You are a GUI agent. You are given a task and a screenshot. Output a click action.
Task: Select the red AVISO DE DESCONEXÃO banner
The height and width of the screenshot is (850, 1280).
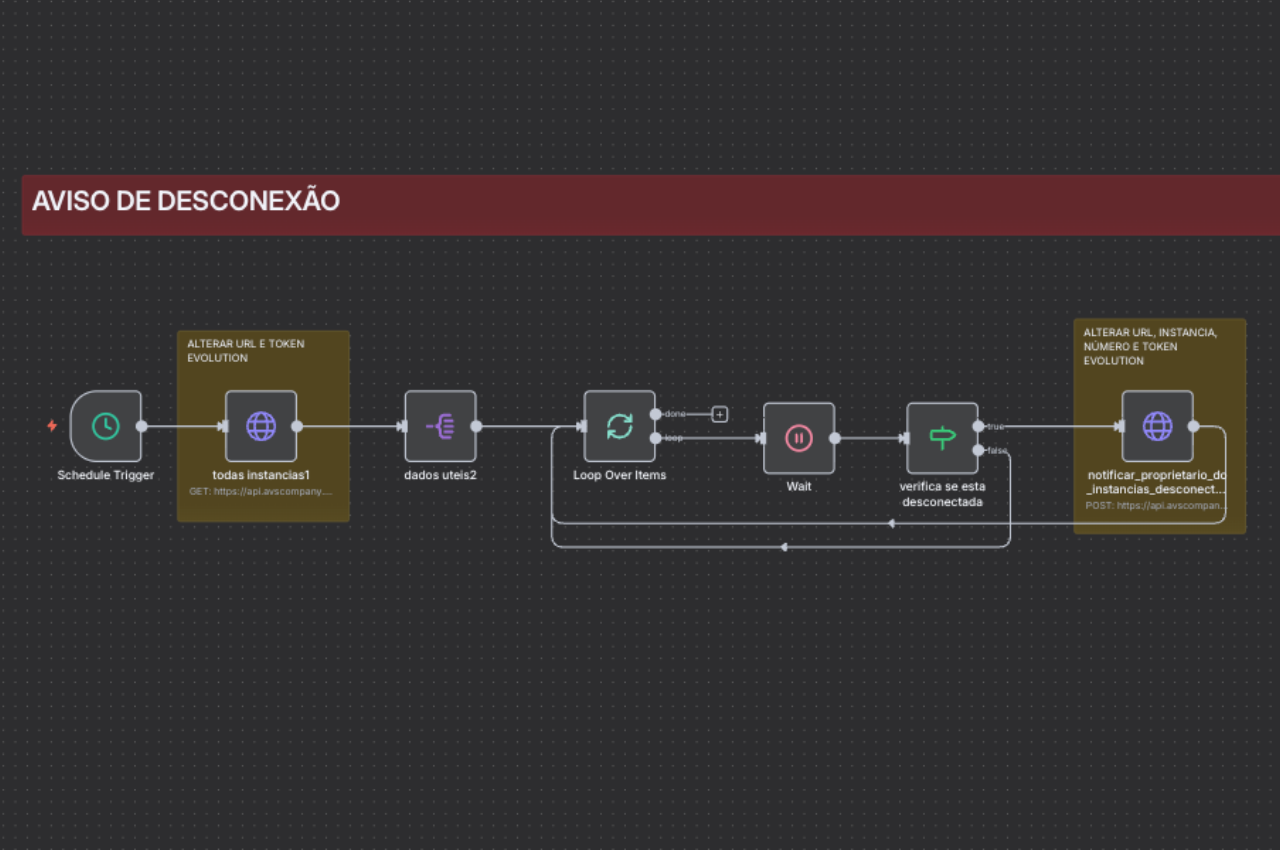point(650,205)
